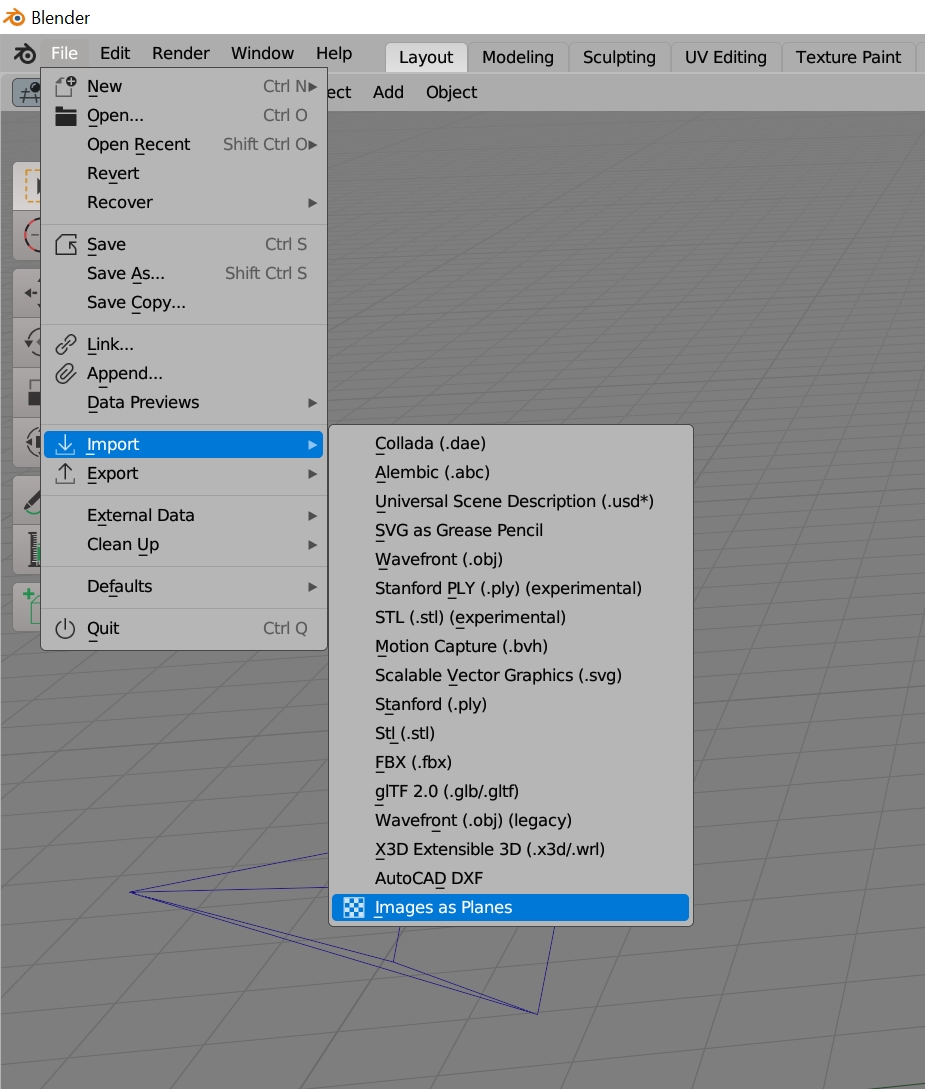The height and width of the screenshot is (1089, 925).
Task: Open the Edit menu
Action: click(x=115, y=53)
